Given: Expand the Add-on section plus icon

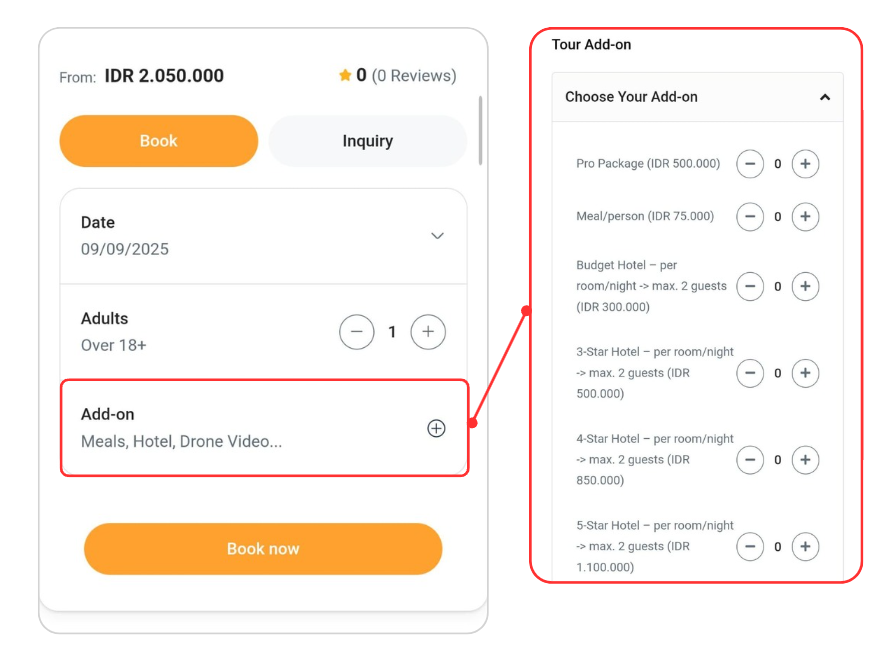Looking at the screenshot, I should (x=436, y=428).
